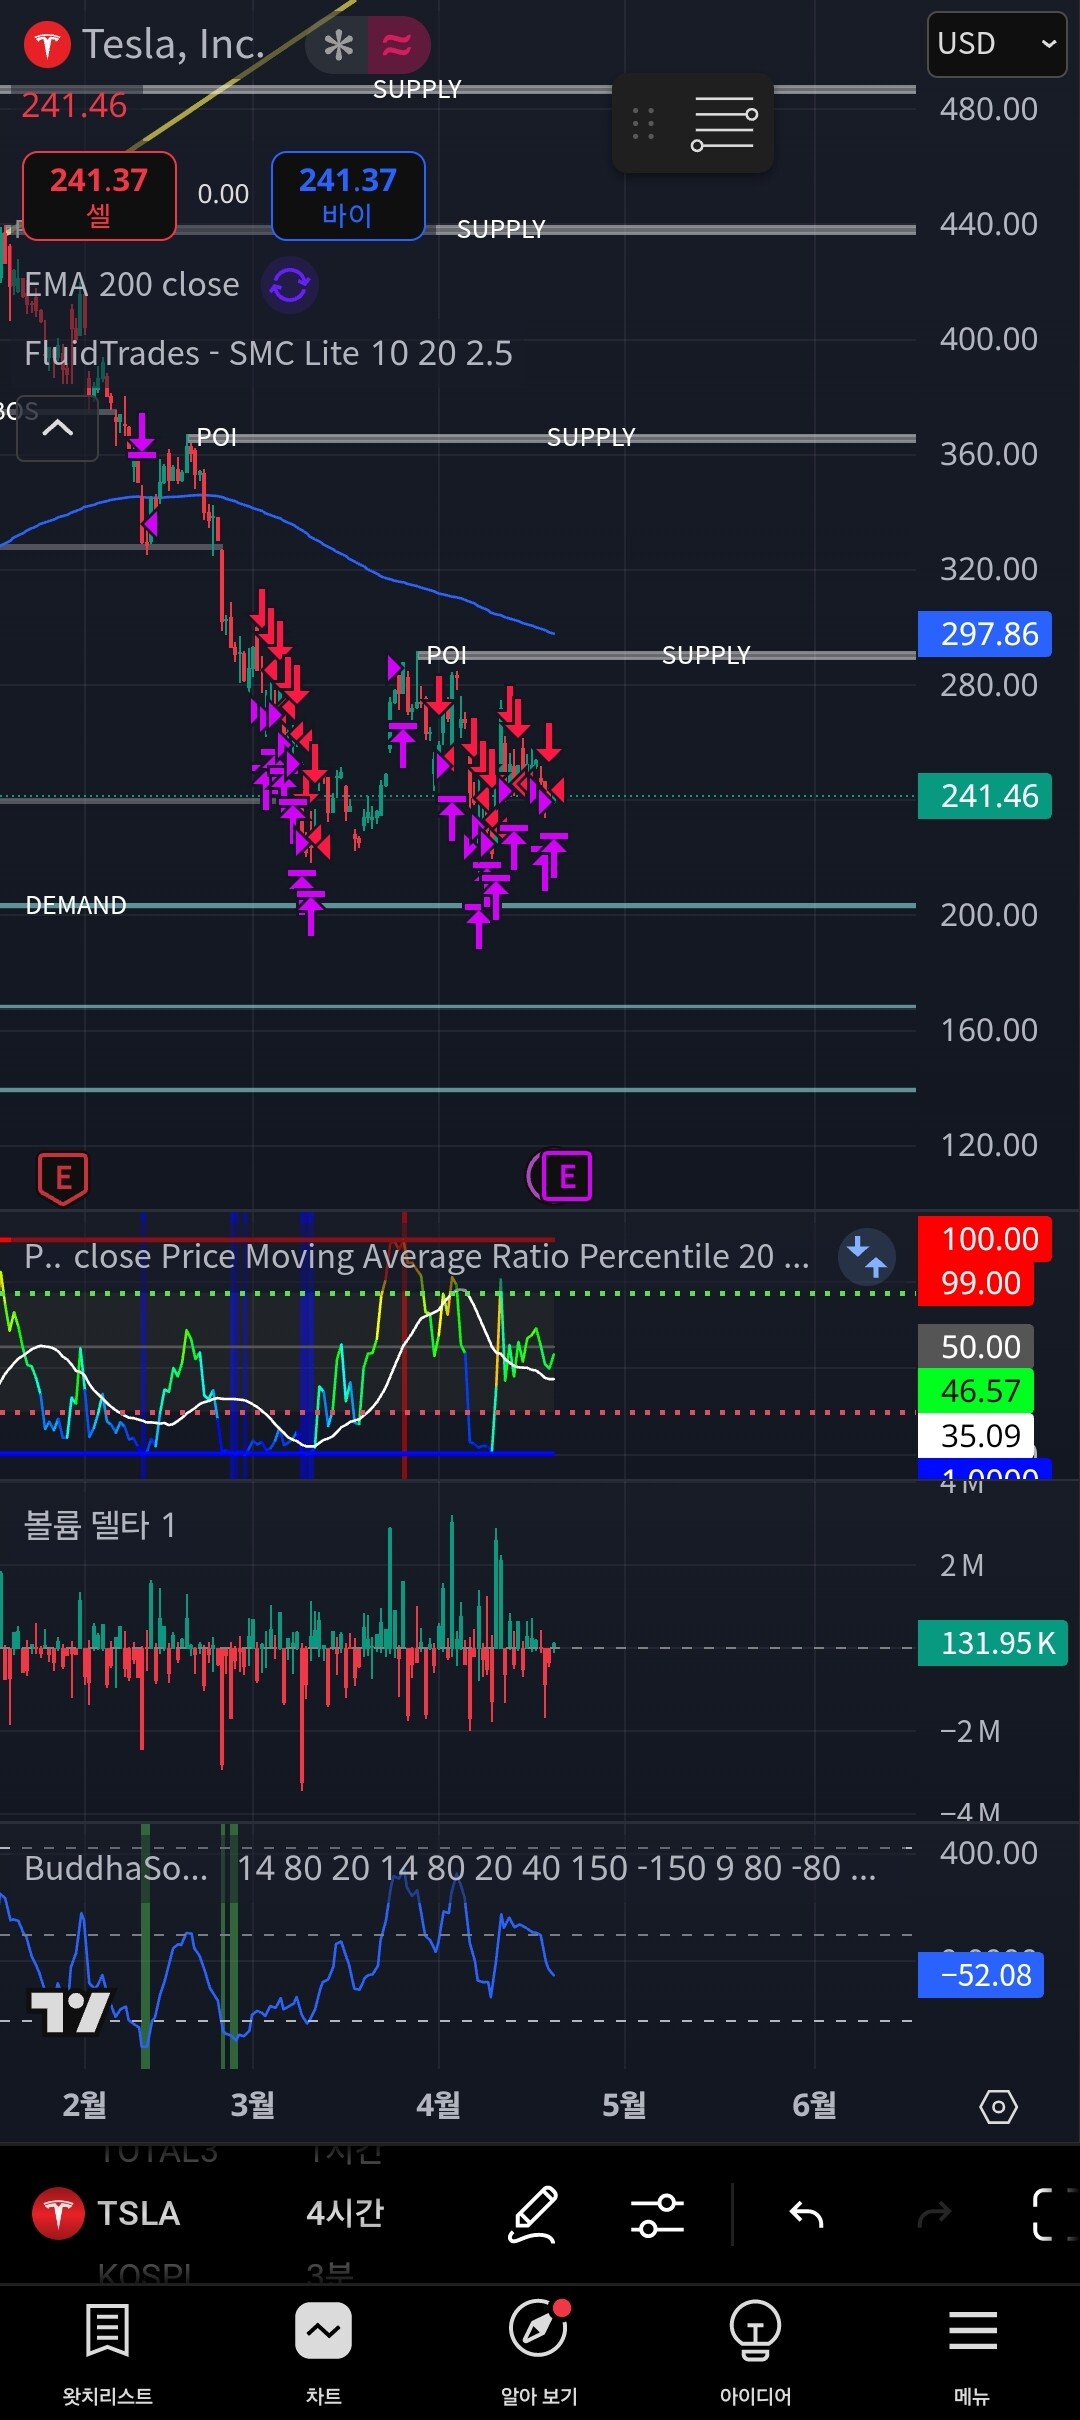Tap the purple refresh icon next to EMA 200

(290, 286)
